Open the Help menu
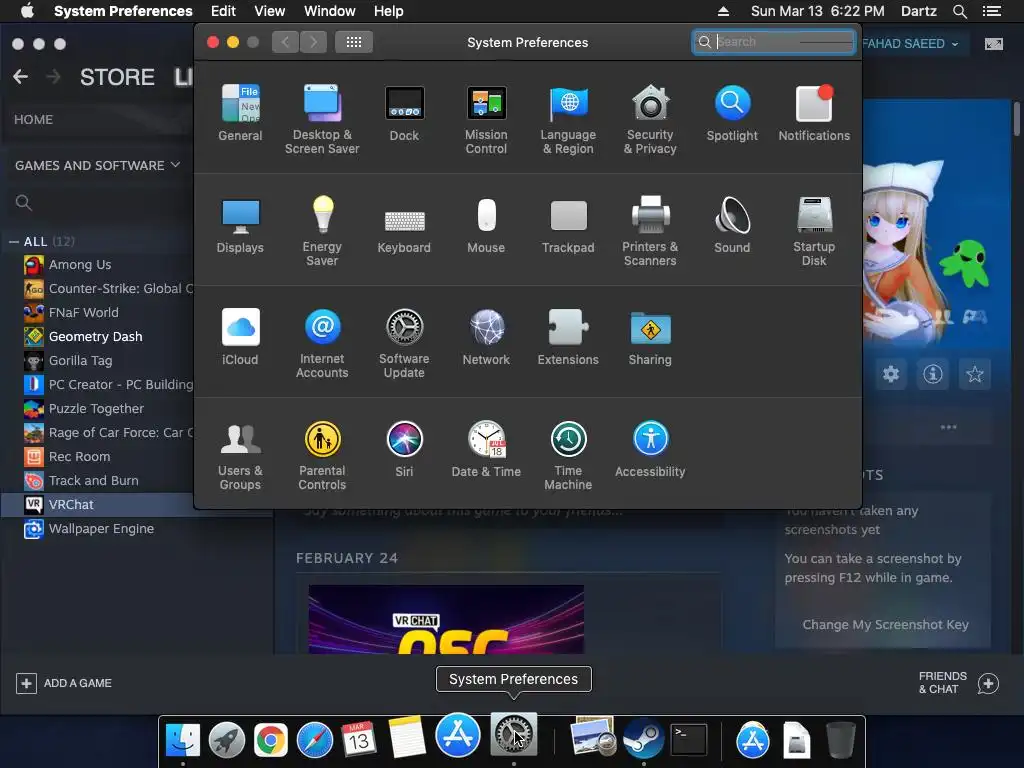The image size is (1024, 768). point(389,11)
